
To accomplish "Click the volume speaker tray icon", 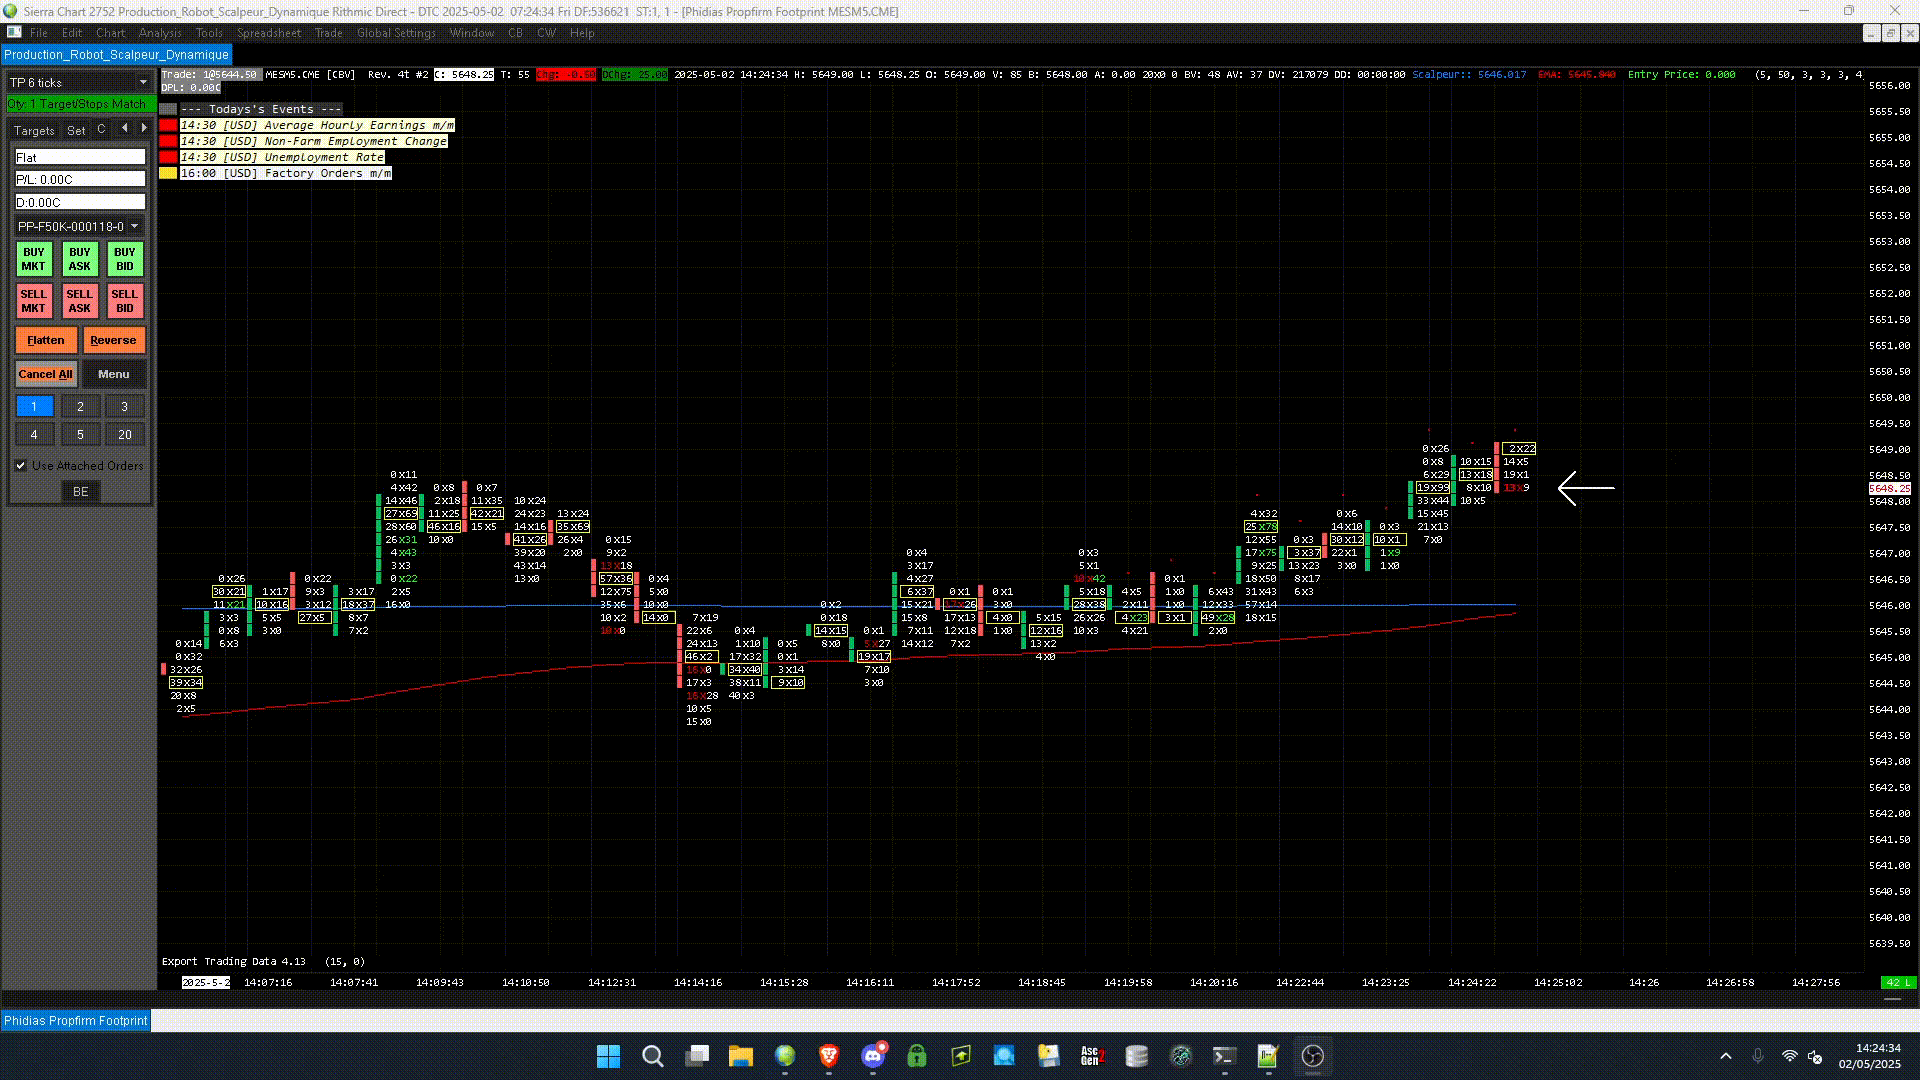I will coord(1816,1056).
